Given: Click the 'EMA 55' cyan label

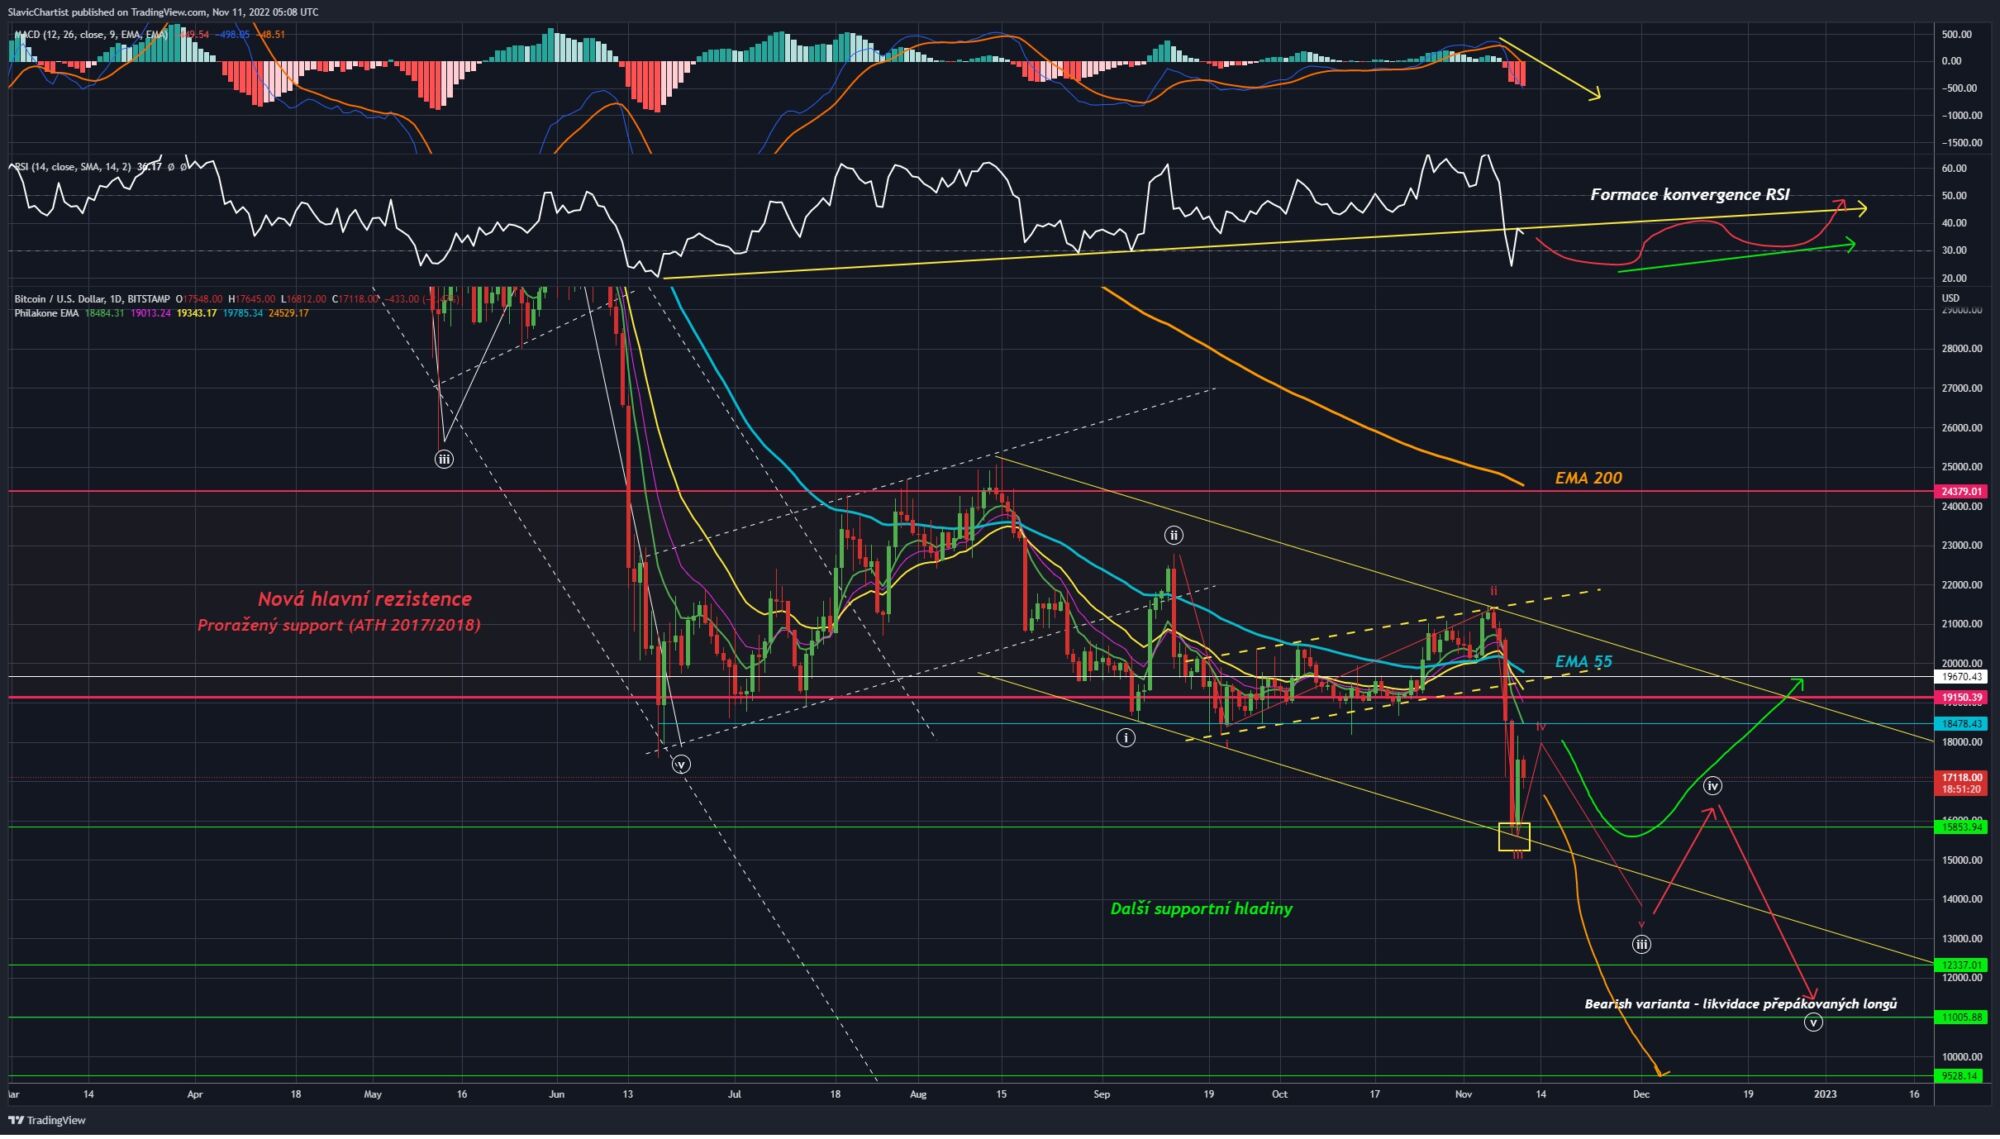Looking at the screenshot, I should tap(1584, 661).
